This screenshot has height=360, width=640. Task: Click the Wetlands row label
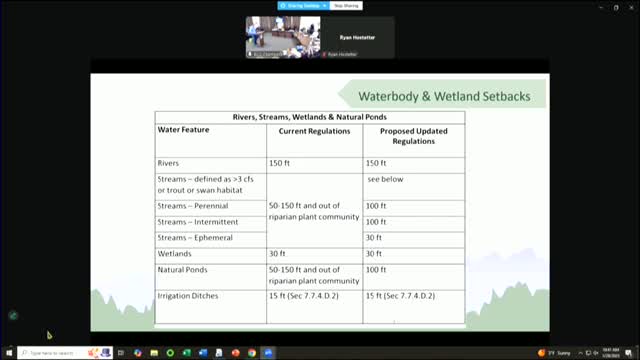(x=174, y=254)
